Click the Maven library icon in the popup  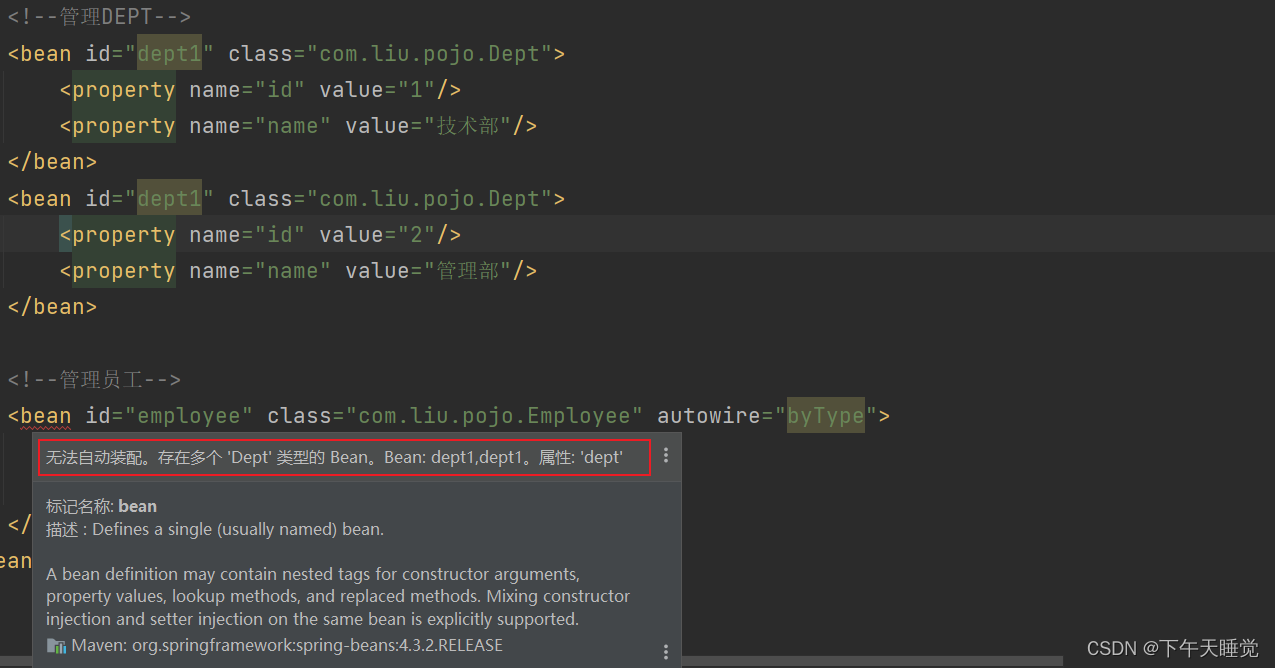point(56,646)
